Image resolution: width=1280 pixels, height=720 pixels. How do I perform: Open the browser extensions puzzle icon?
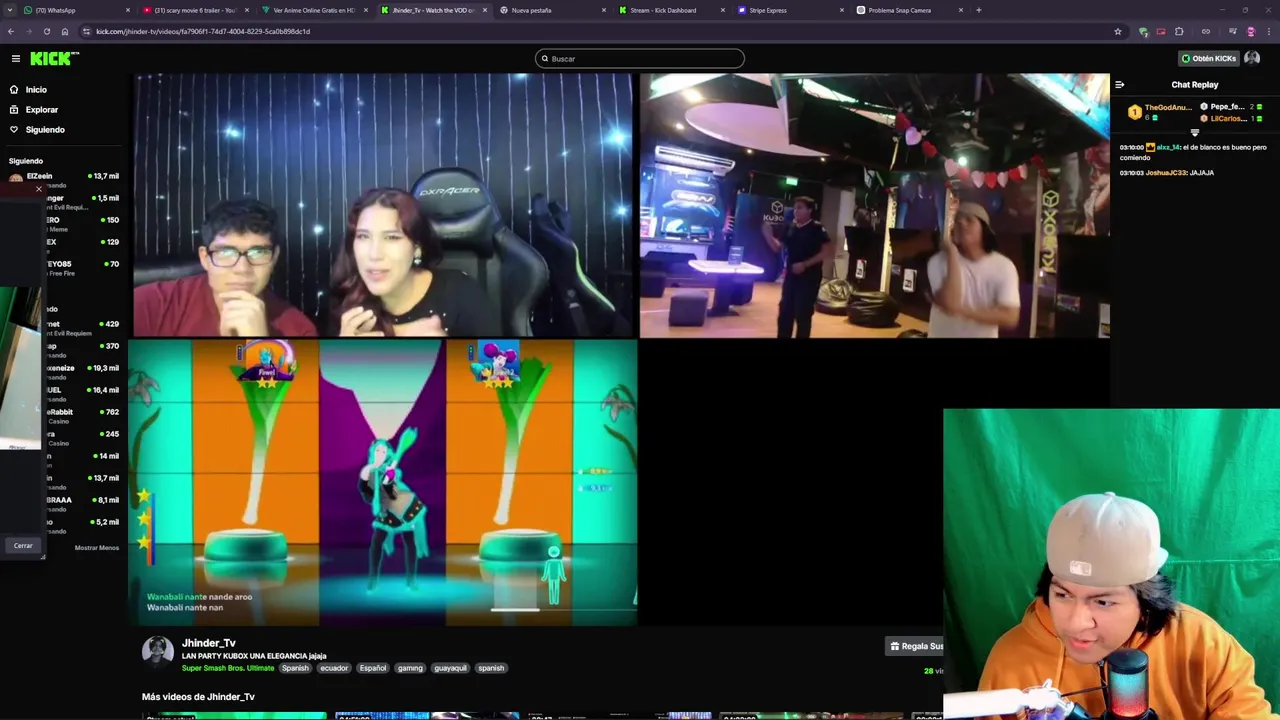click(x=1179, y=31)
